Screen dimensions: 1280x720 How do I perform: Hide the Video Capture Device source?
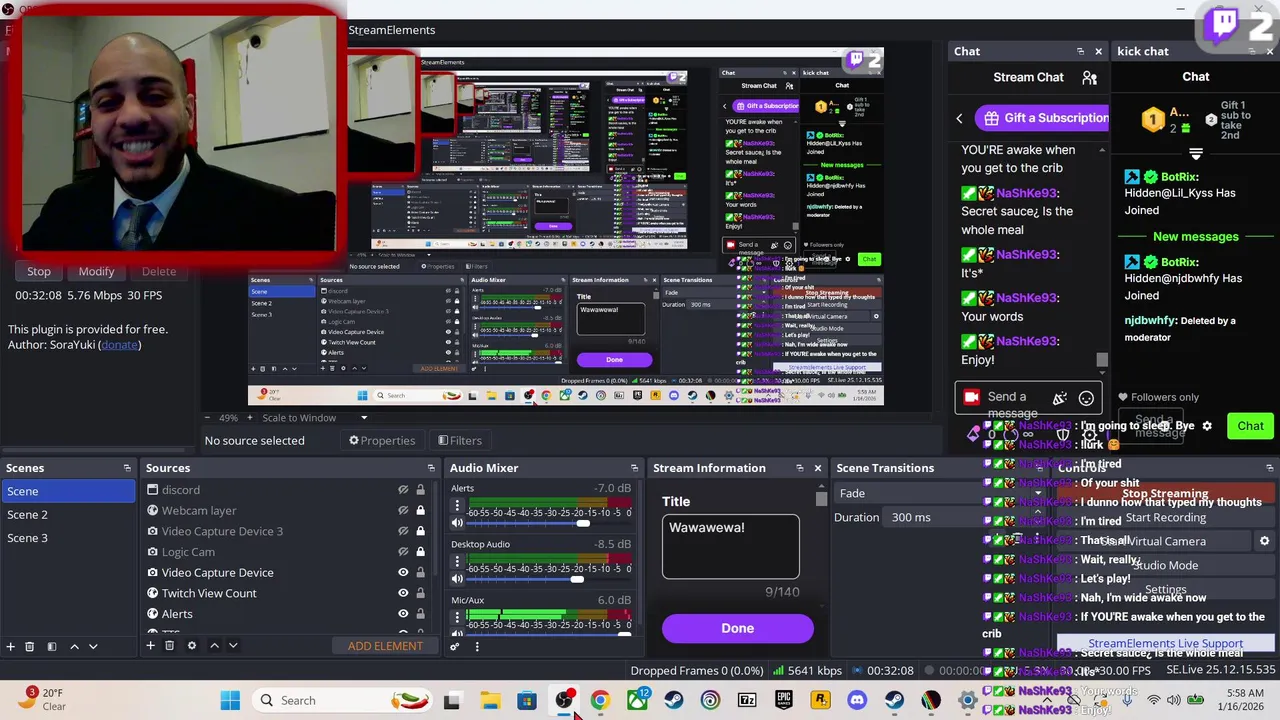click(x=403, y=572)
